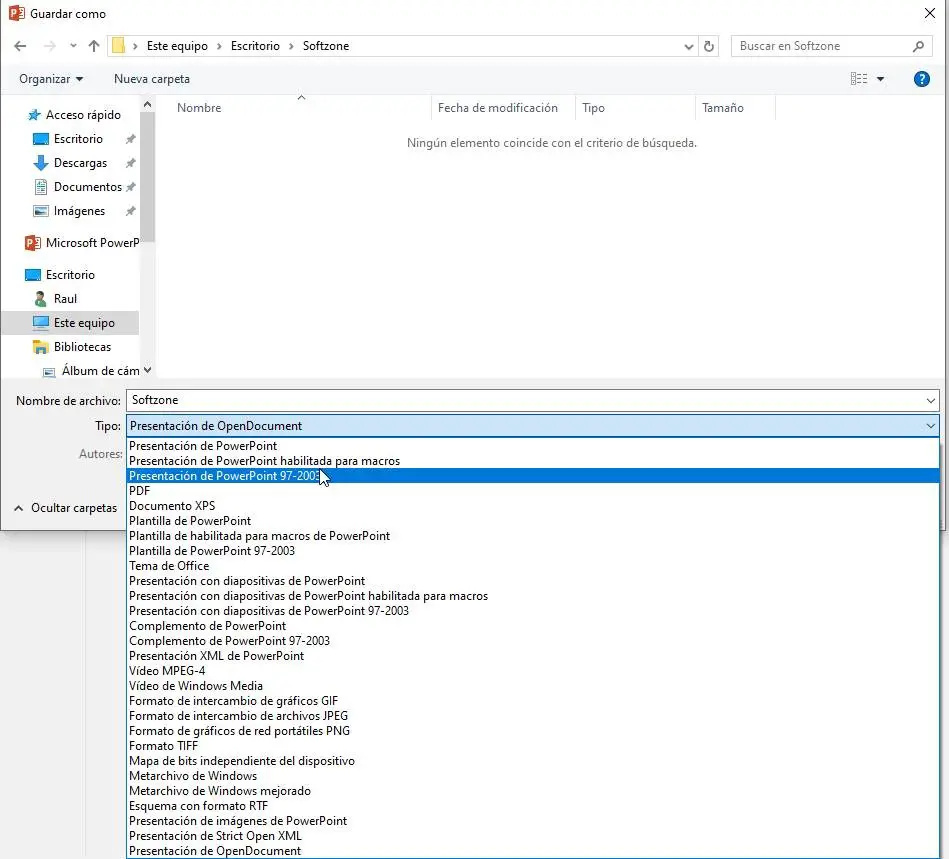The height and width of the screenshot is (859, 949).
Task: Select Plantilla de PowerPoint
Action: (533, 521)
